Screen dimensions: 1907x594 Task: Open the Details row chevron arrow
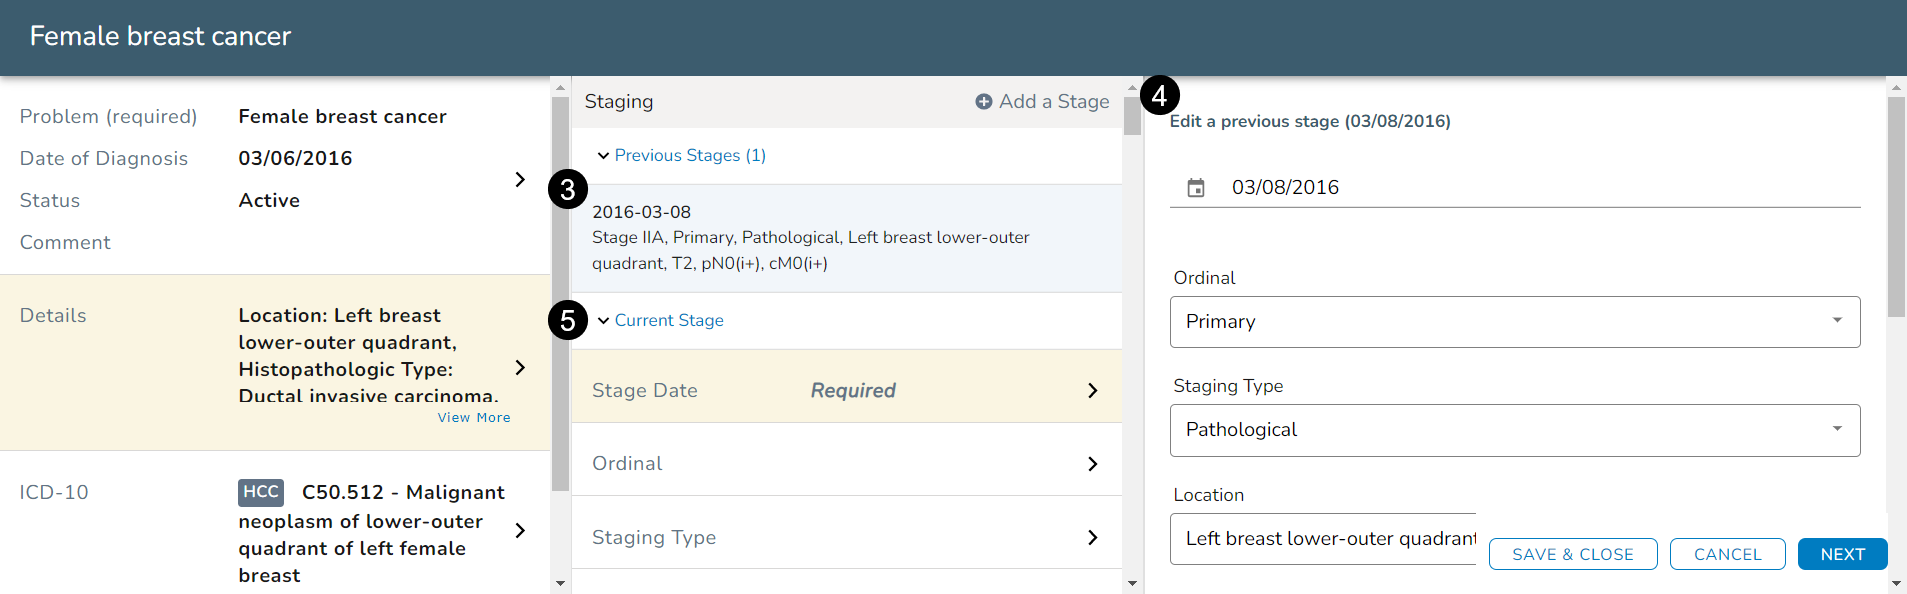pyautogui.click(x=519, y=368)
